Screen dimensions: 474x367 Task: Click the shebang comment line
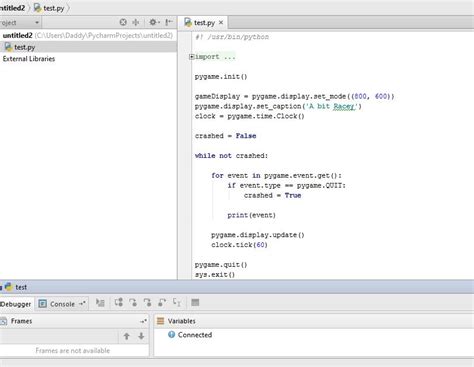point(232,37)
